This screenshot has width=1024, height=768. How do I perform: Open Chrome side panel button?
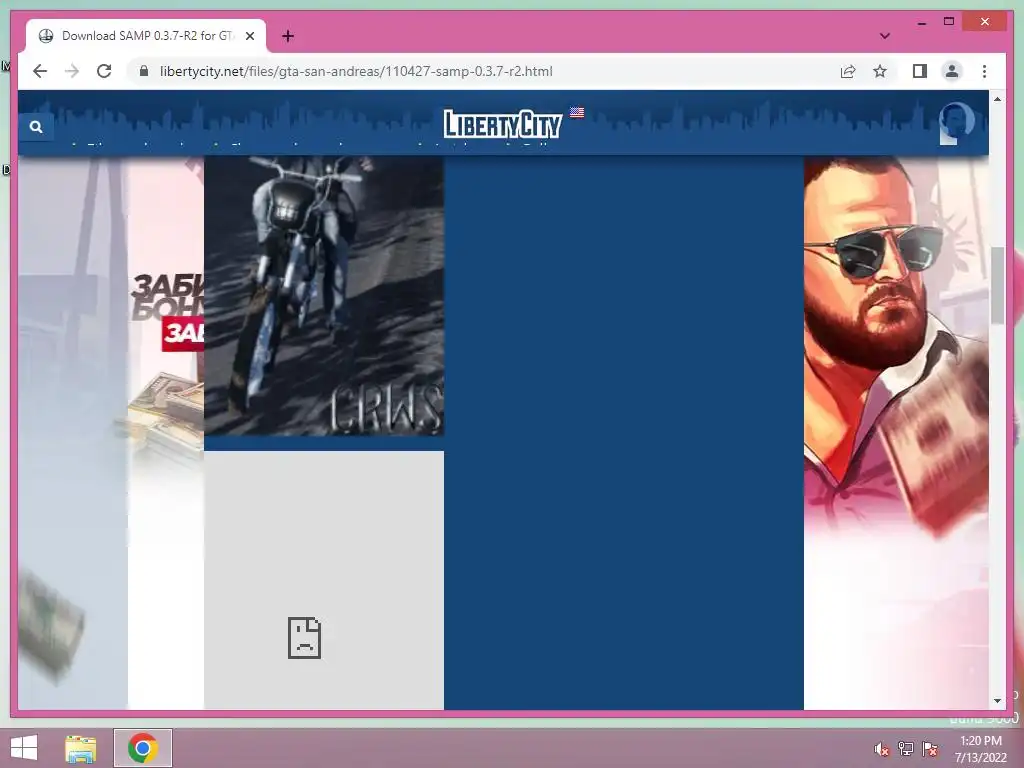920,71
